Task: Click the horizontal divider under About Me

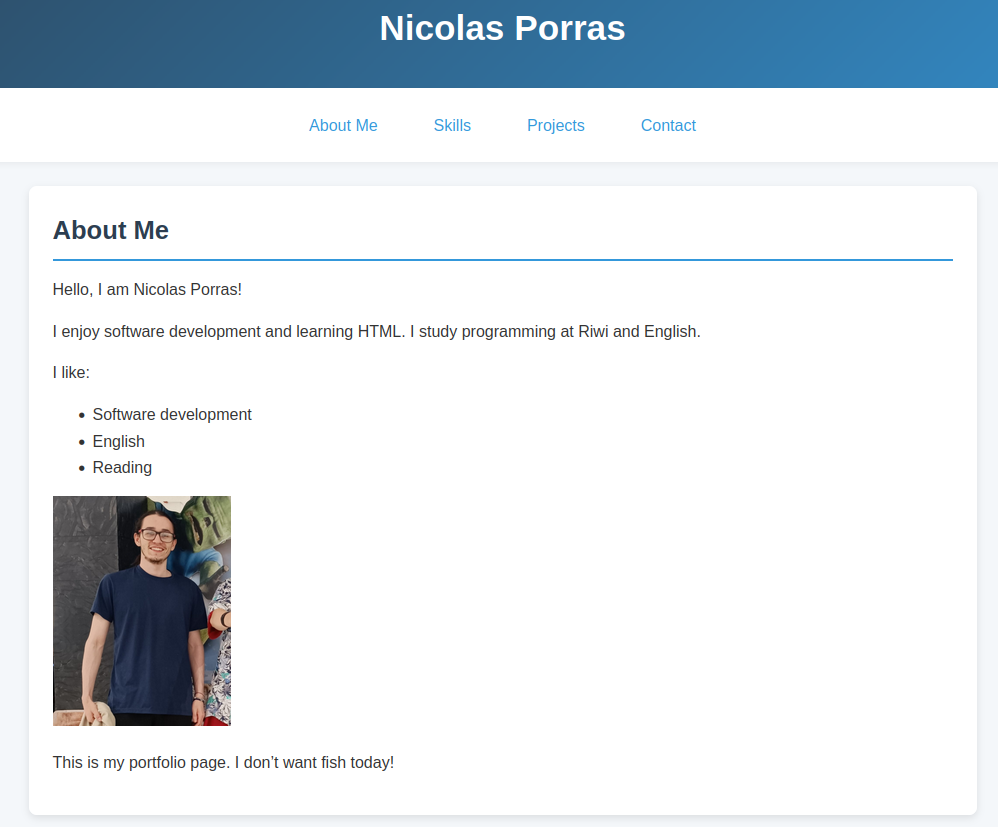Action: point(502,257)
